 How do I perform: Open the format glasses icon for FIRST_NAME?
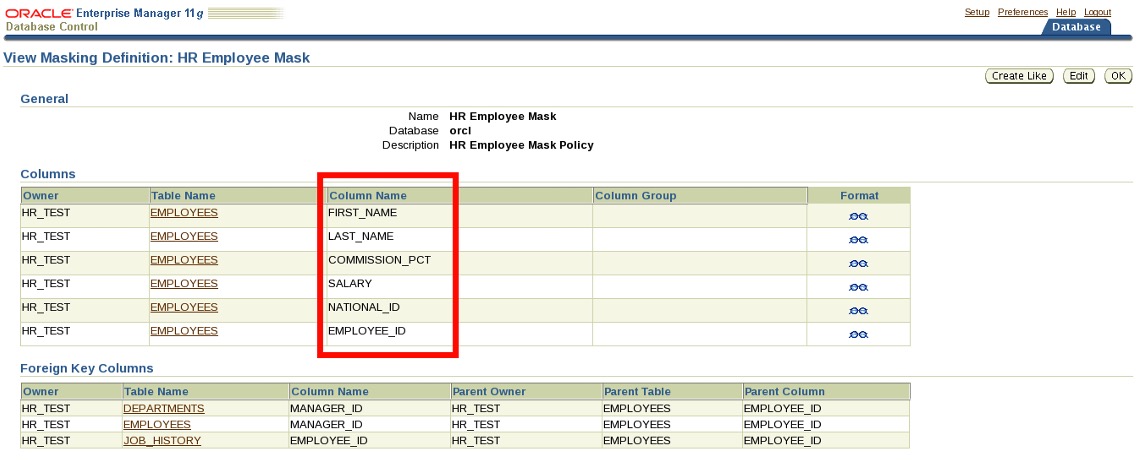pyautogui.click(x=859, y=216)
